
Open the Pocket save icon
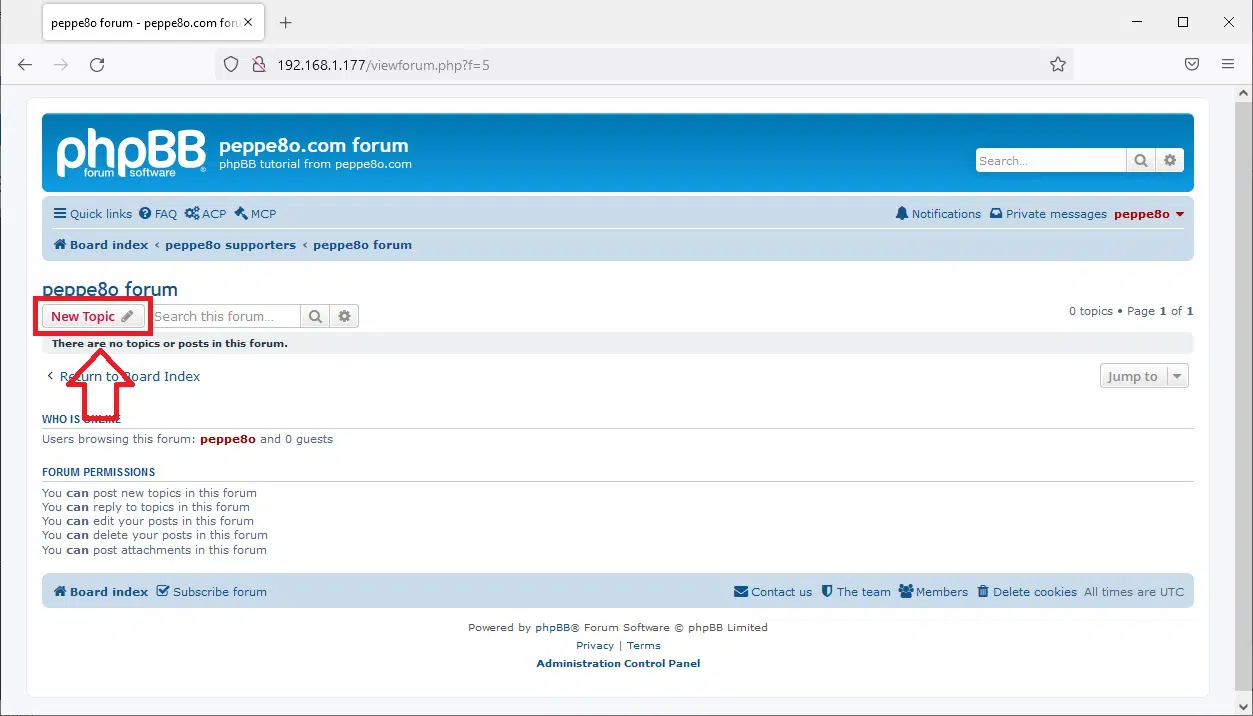click(x=1192, y=64)
